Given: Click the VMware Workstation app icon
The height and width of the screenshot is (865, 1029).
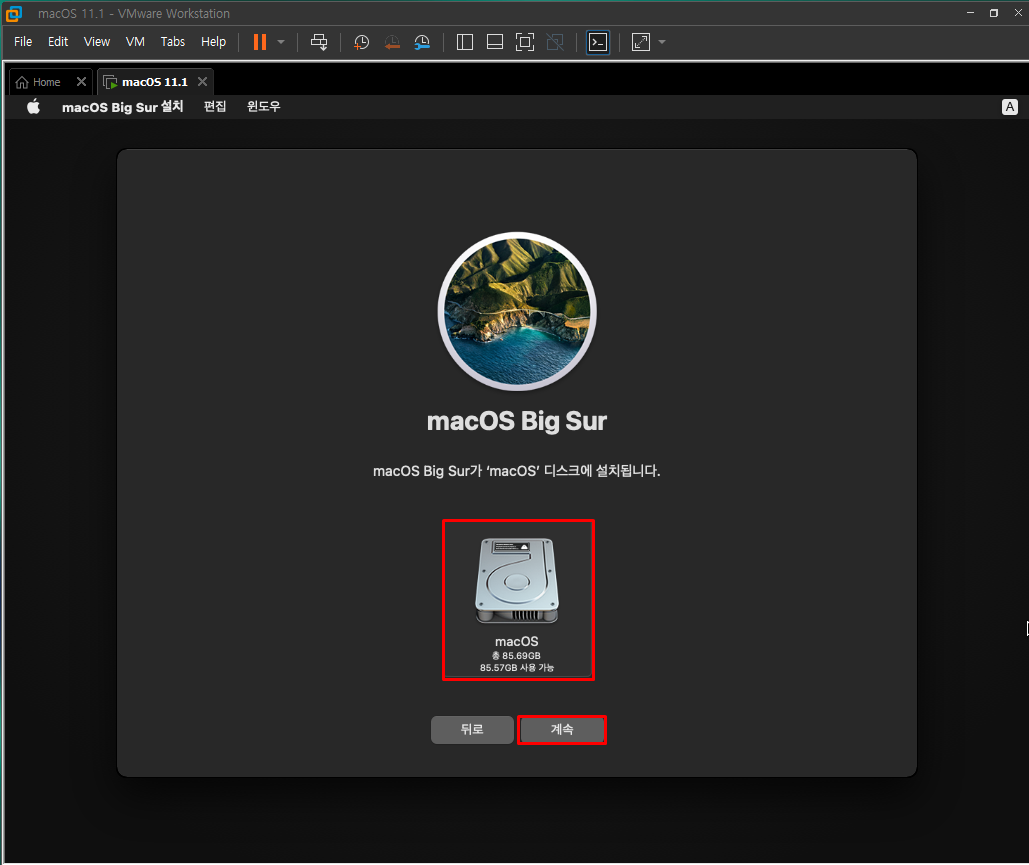Looking at the screenshot, I should coord(14,13).
